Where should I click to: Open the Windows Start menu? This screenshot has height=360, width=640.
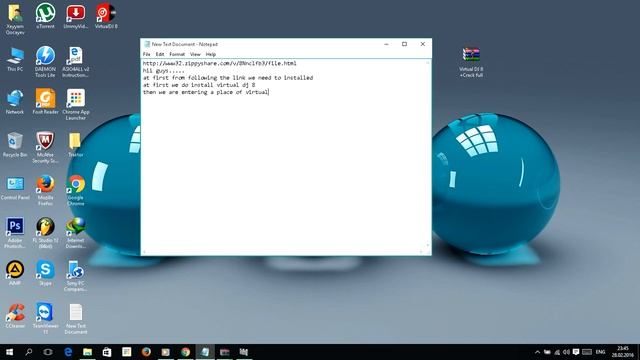tap(9, 352)
